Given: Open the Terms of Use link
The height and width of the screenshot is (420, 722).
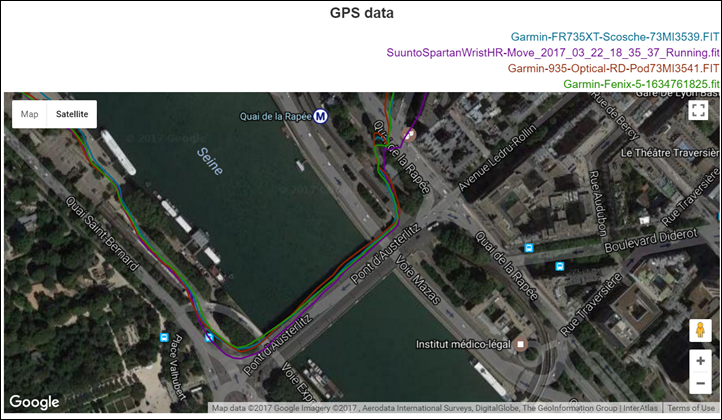Looking at the screenshot, I should pos(691,408).
